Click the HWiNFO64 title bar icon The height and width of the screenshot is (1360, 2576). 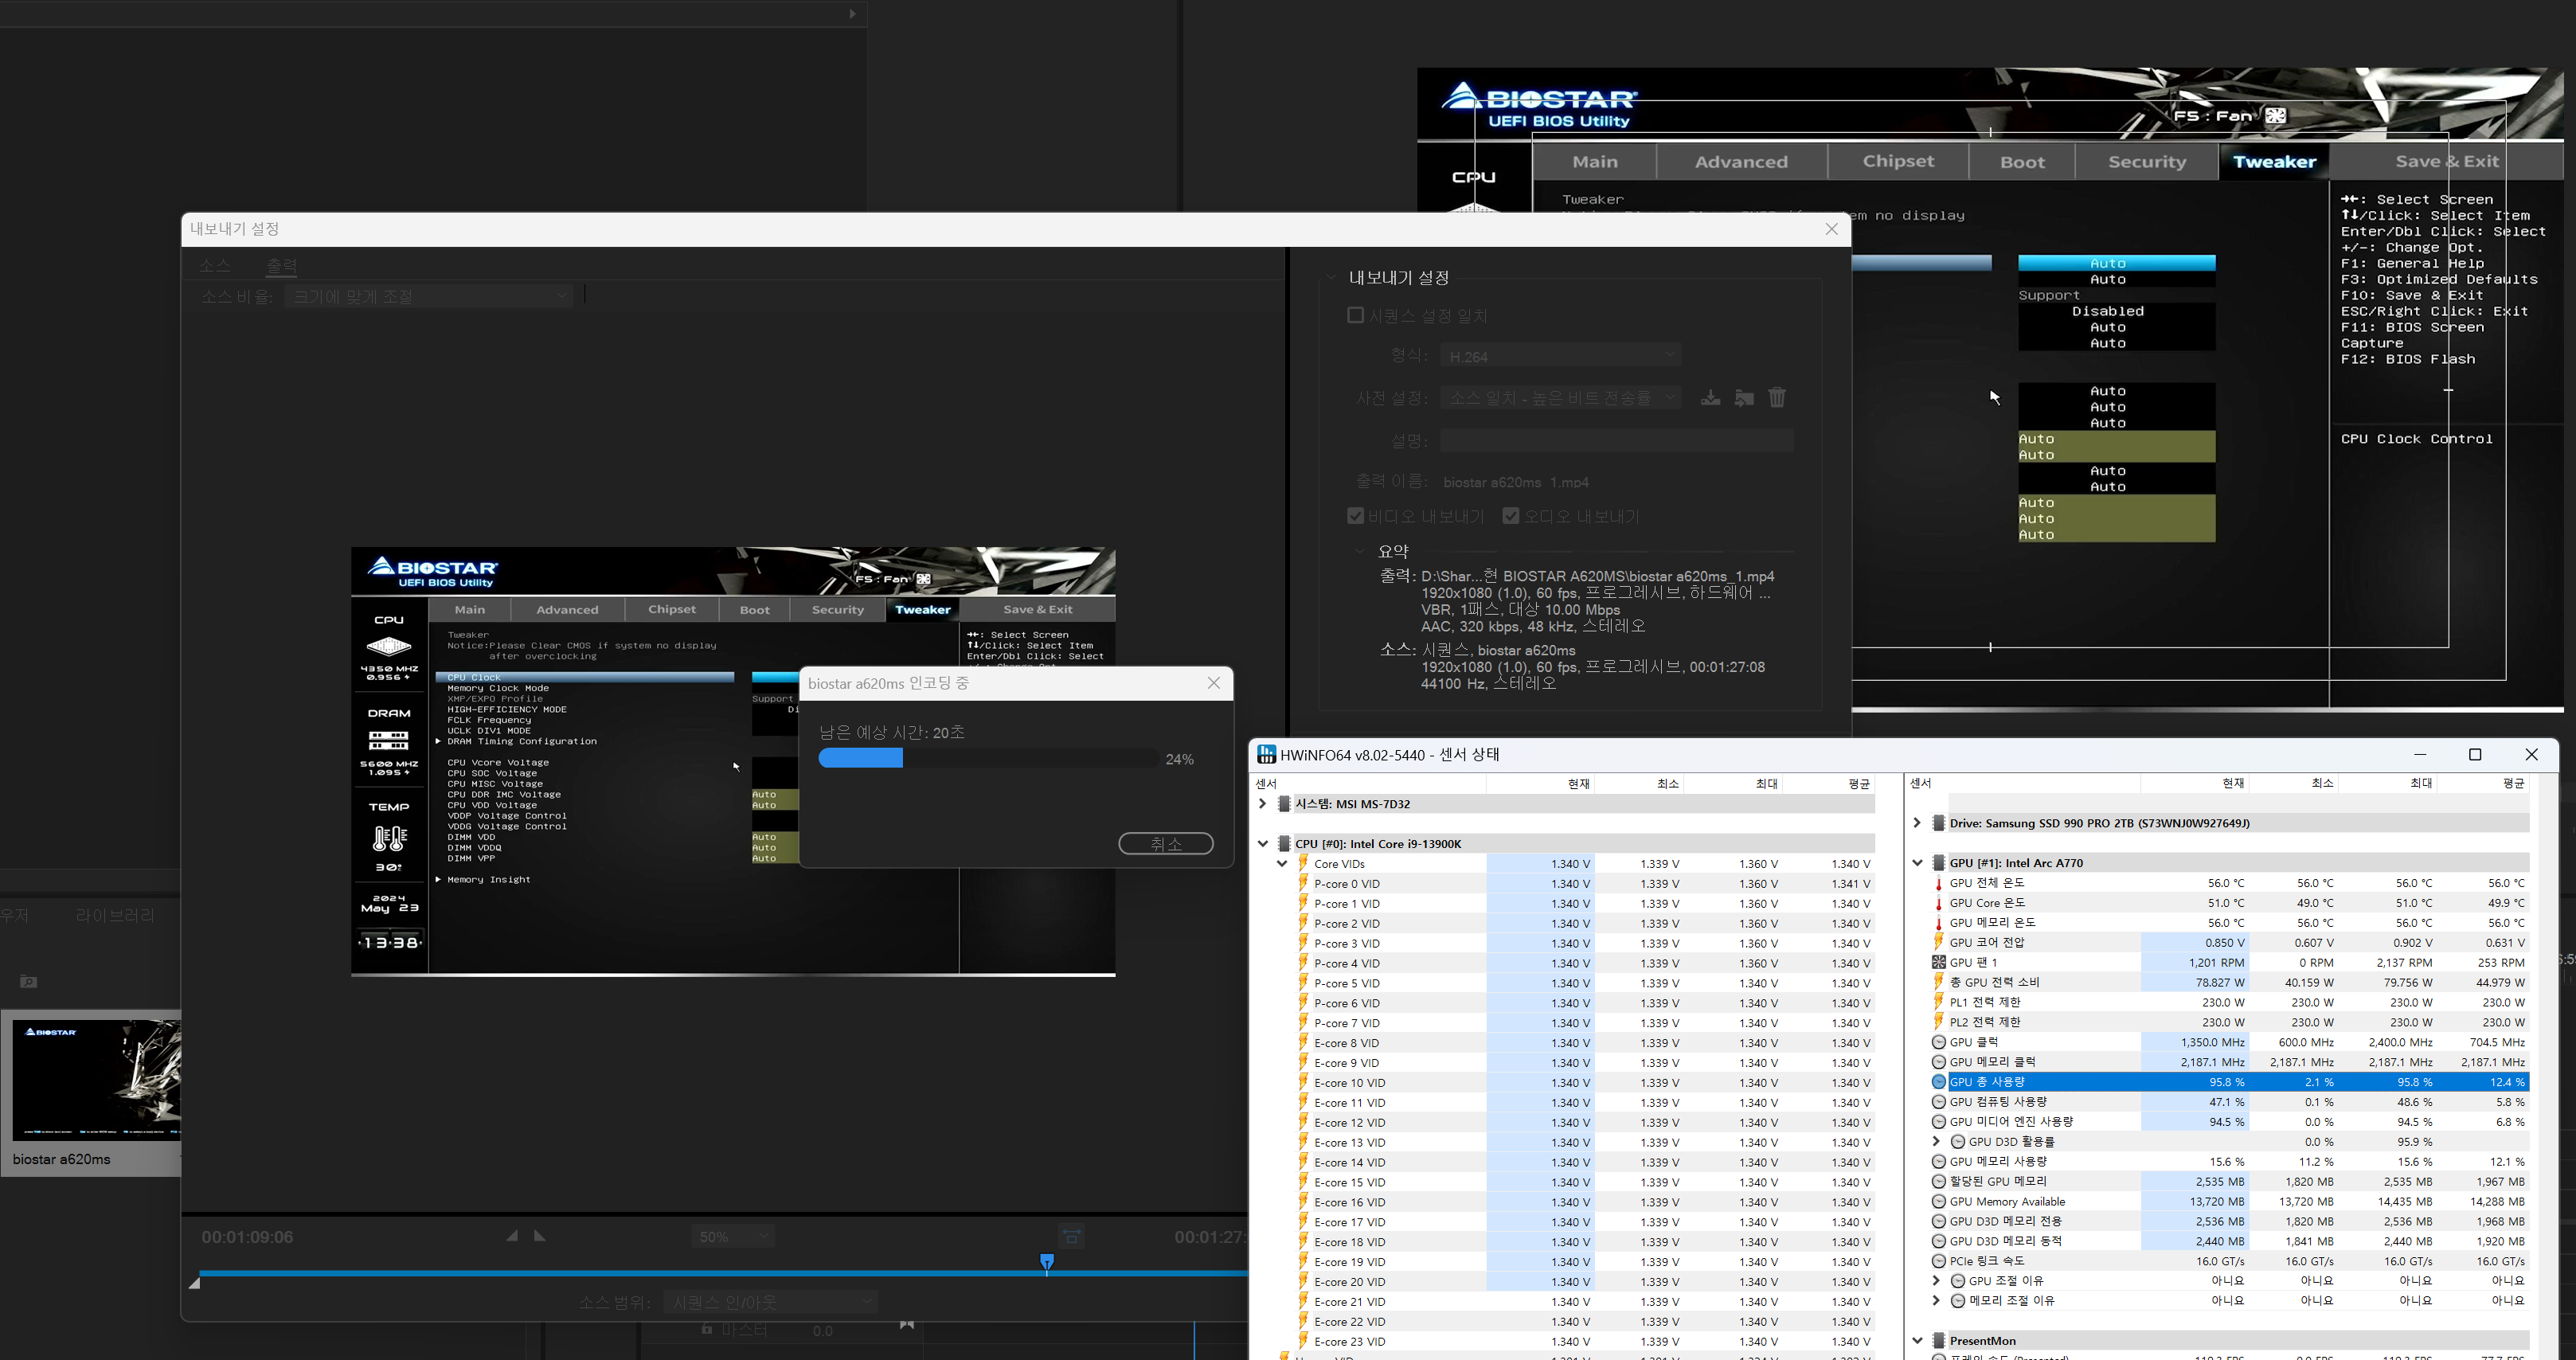point(1267,754)
